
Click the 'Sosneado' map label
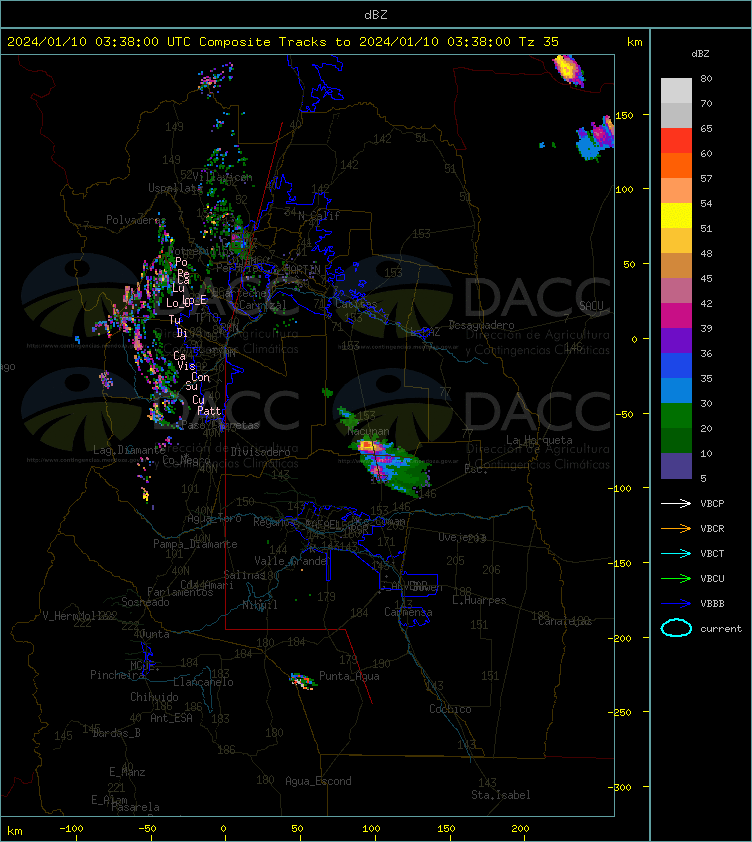(x=145, y=603)
